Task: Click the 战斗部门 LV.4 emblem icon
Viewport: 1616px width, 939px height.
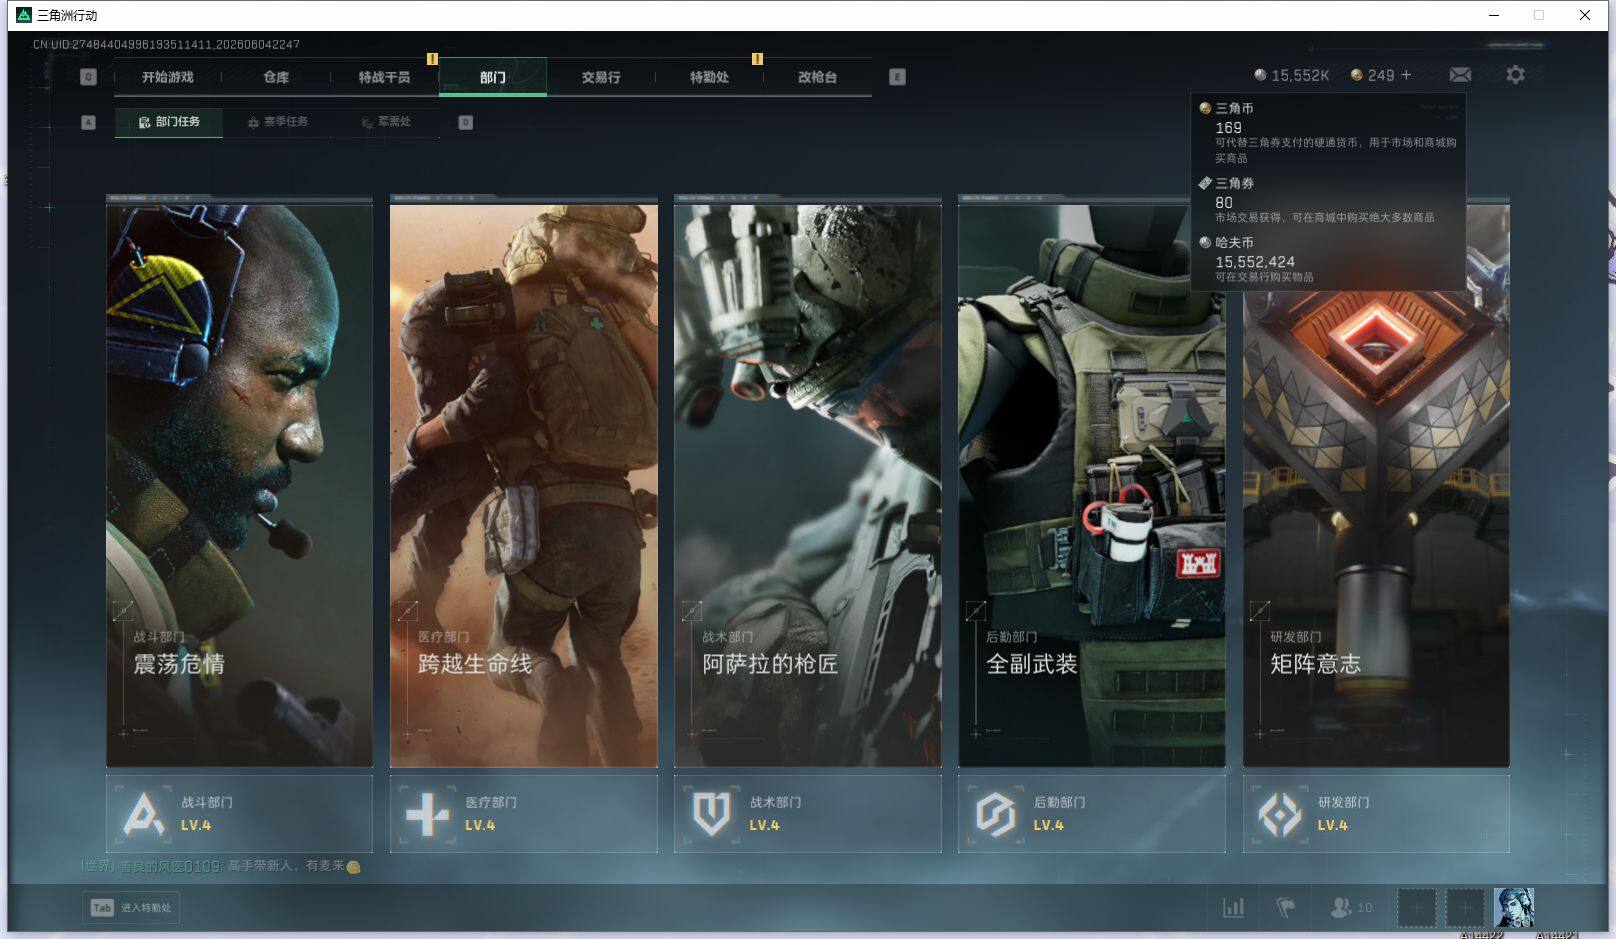Action: [x=144, y=814]
